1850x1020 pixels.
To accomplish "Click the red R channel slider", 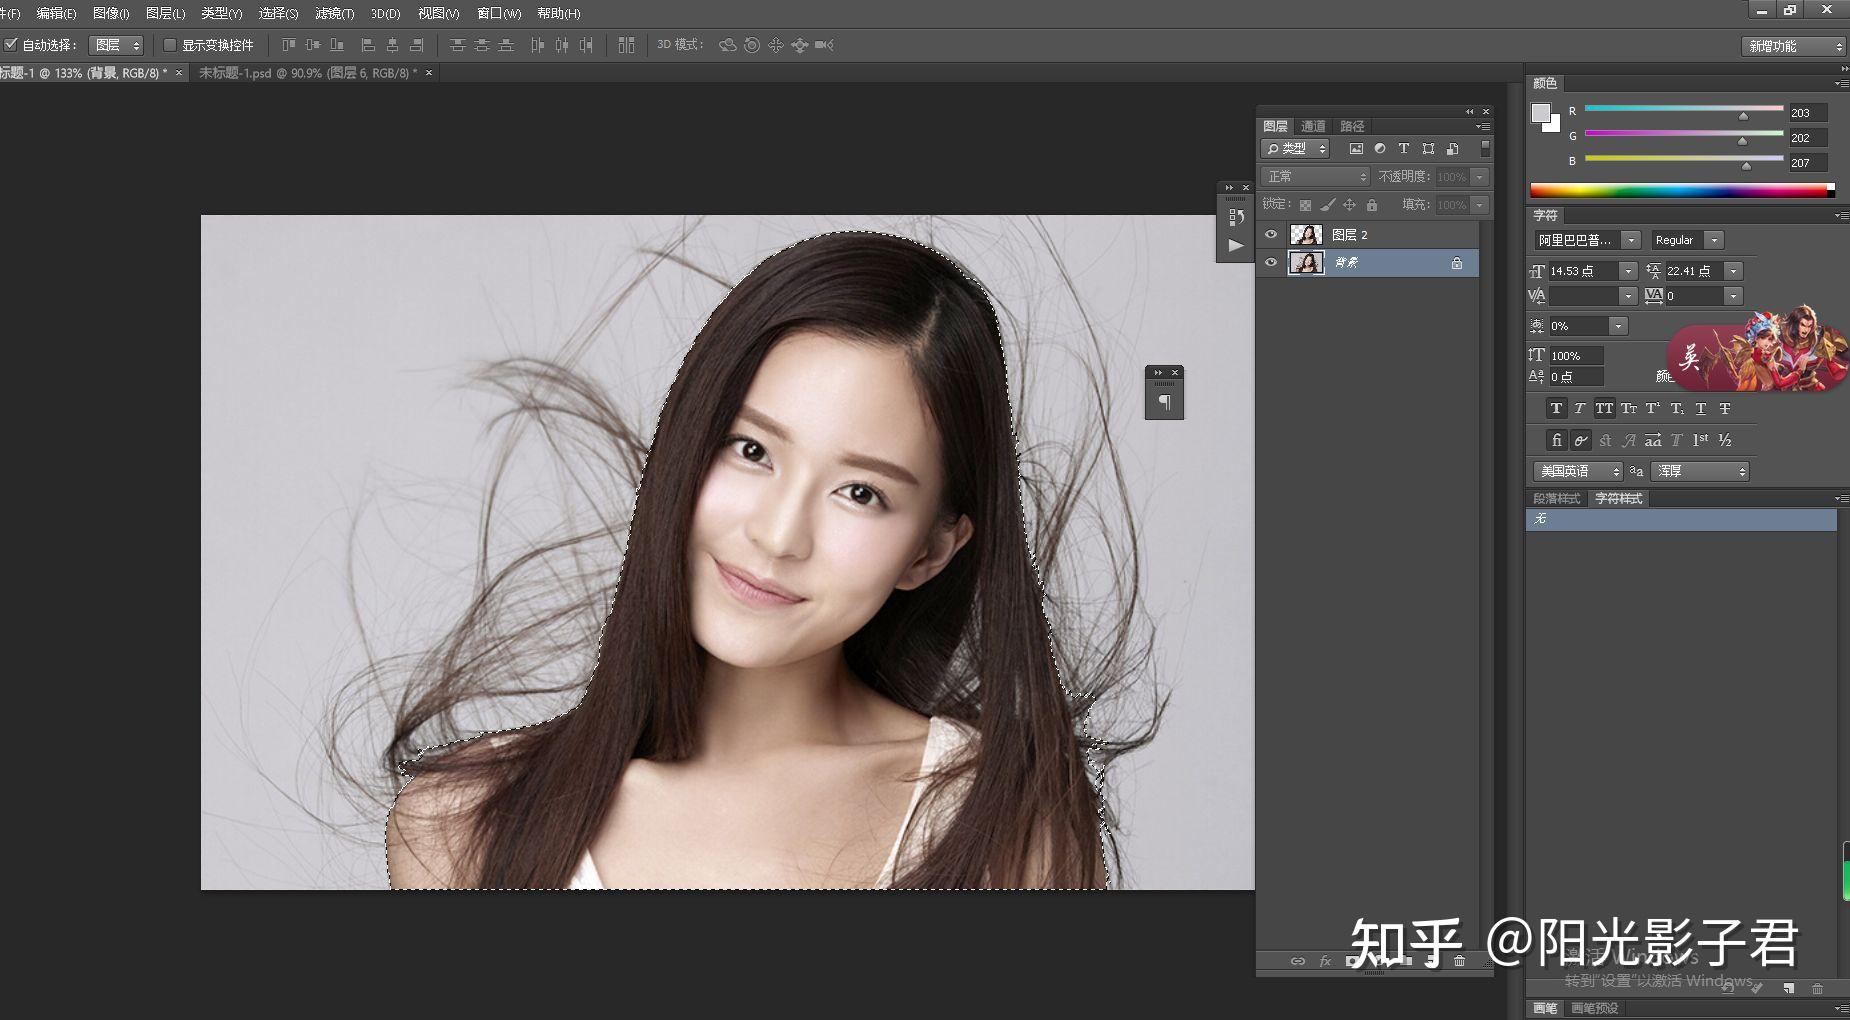I will tap(1684, 109).
